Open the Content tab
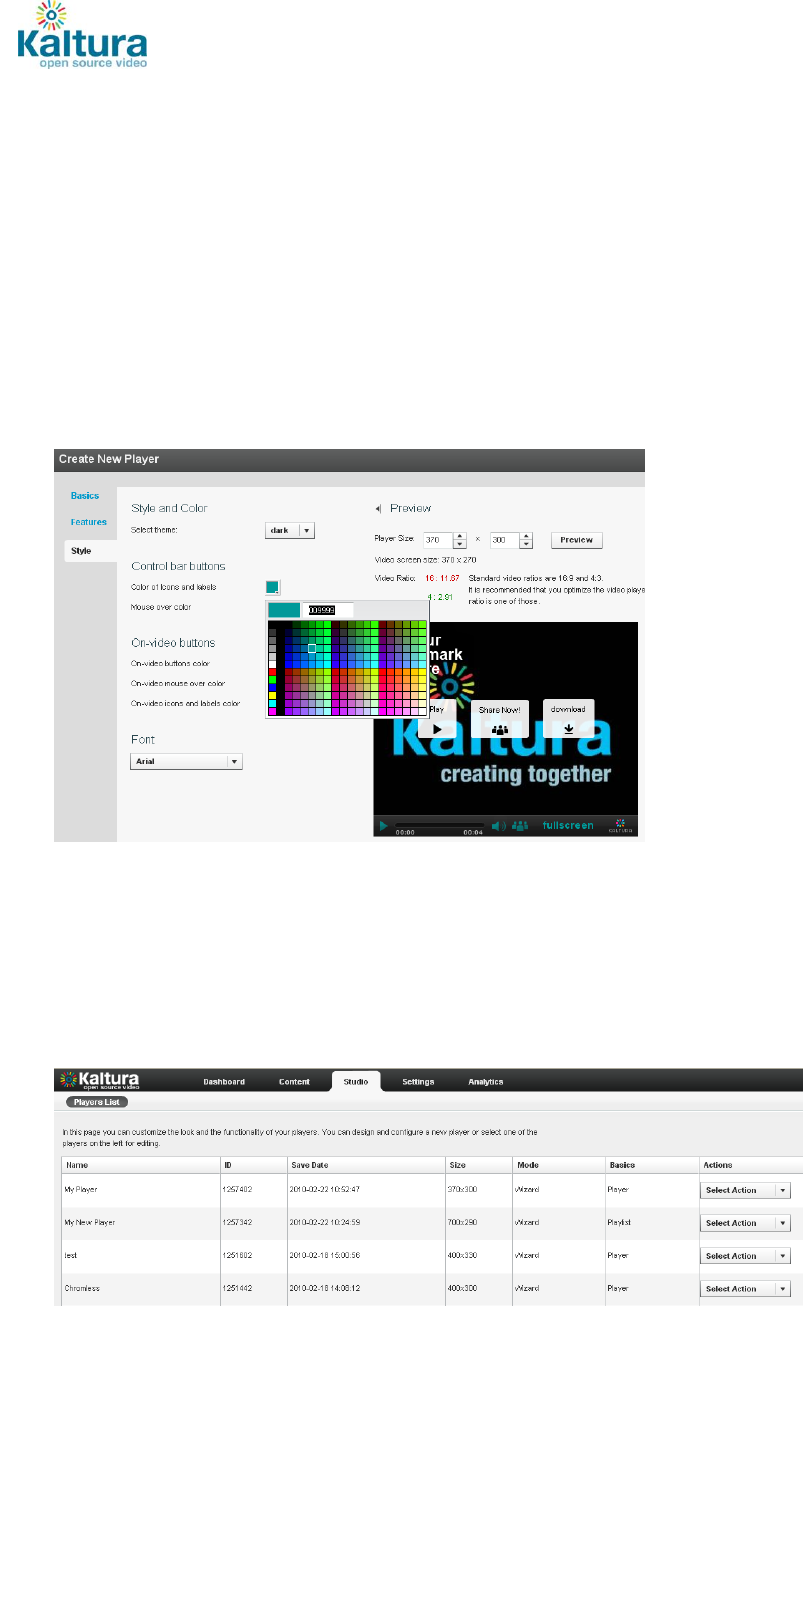The height and width of the screenshot is (1598, 803). [x=294, y=1082]
